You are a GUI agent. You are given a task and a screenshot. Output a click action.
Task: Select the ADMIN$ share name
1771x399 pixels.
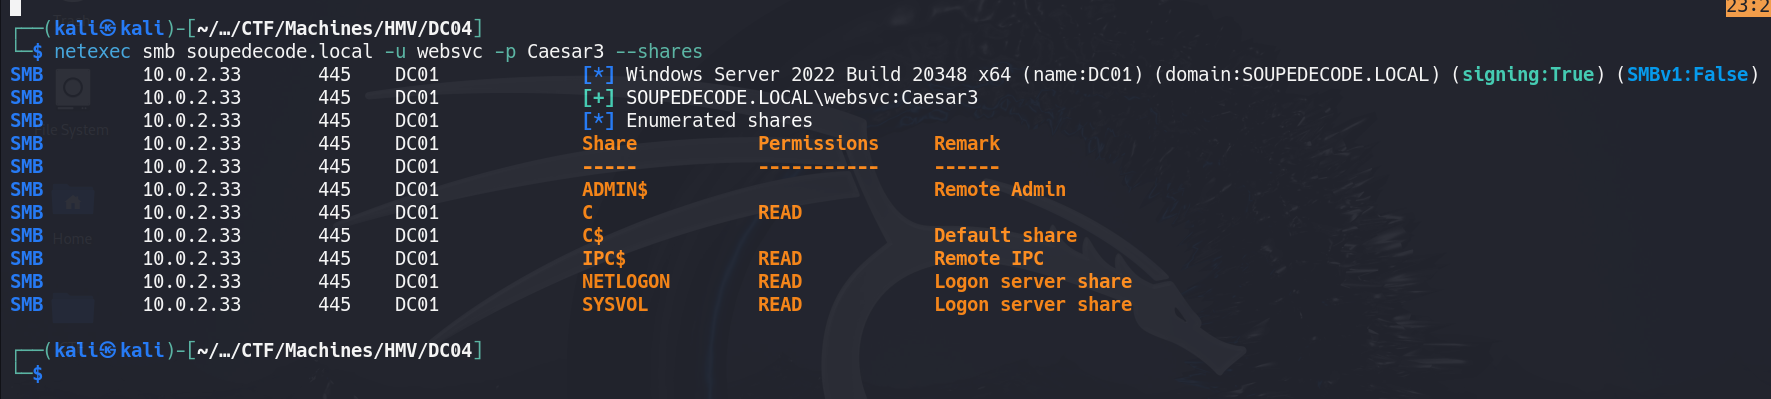point(615,190)
